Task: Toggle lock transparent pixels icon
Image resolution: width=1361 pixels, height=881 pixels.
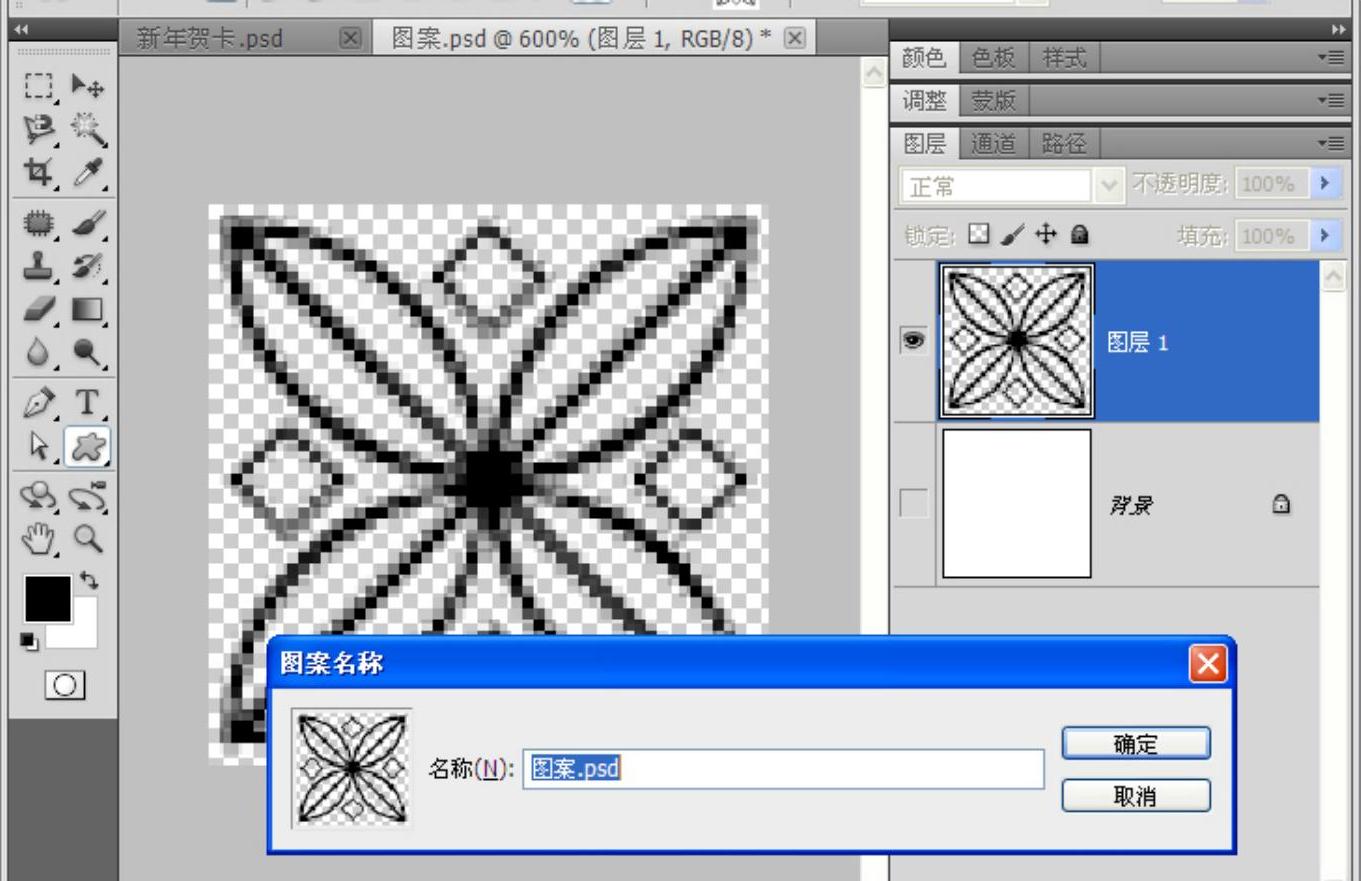Action: click(x=979, y=235)
